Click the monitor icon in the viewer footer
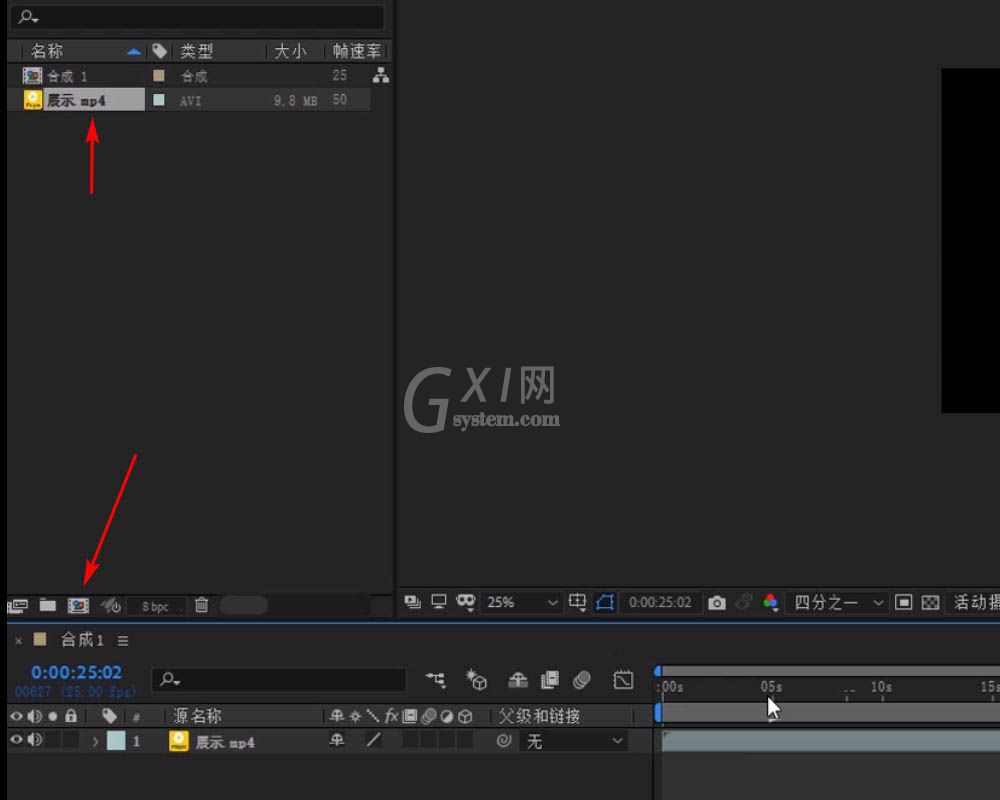The width and height of the screenshot is (1000, 800). pos(439,602)
